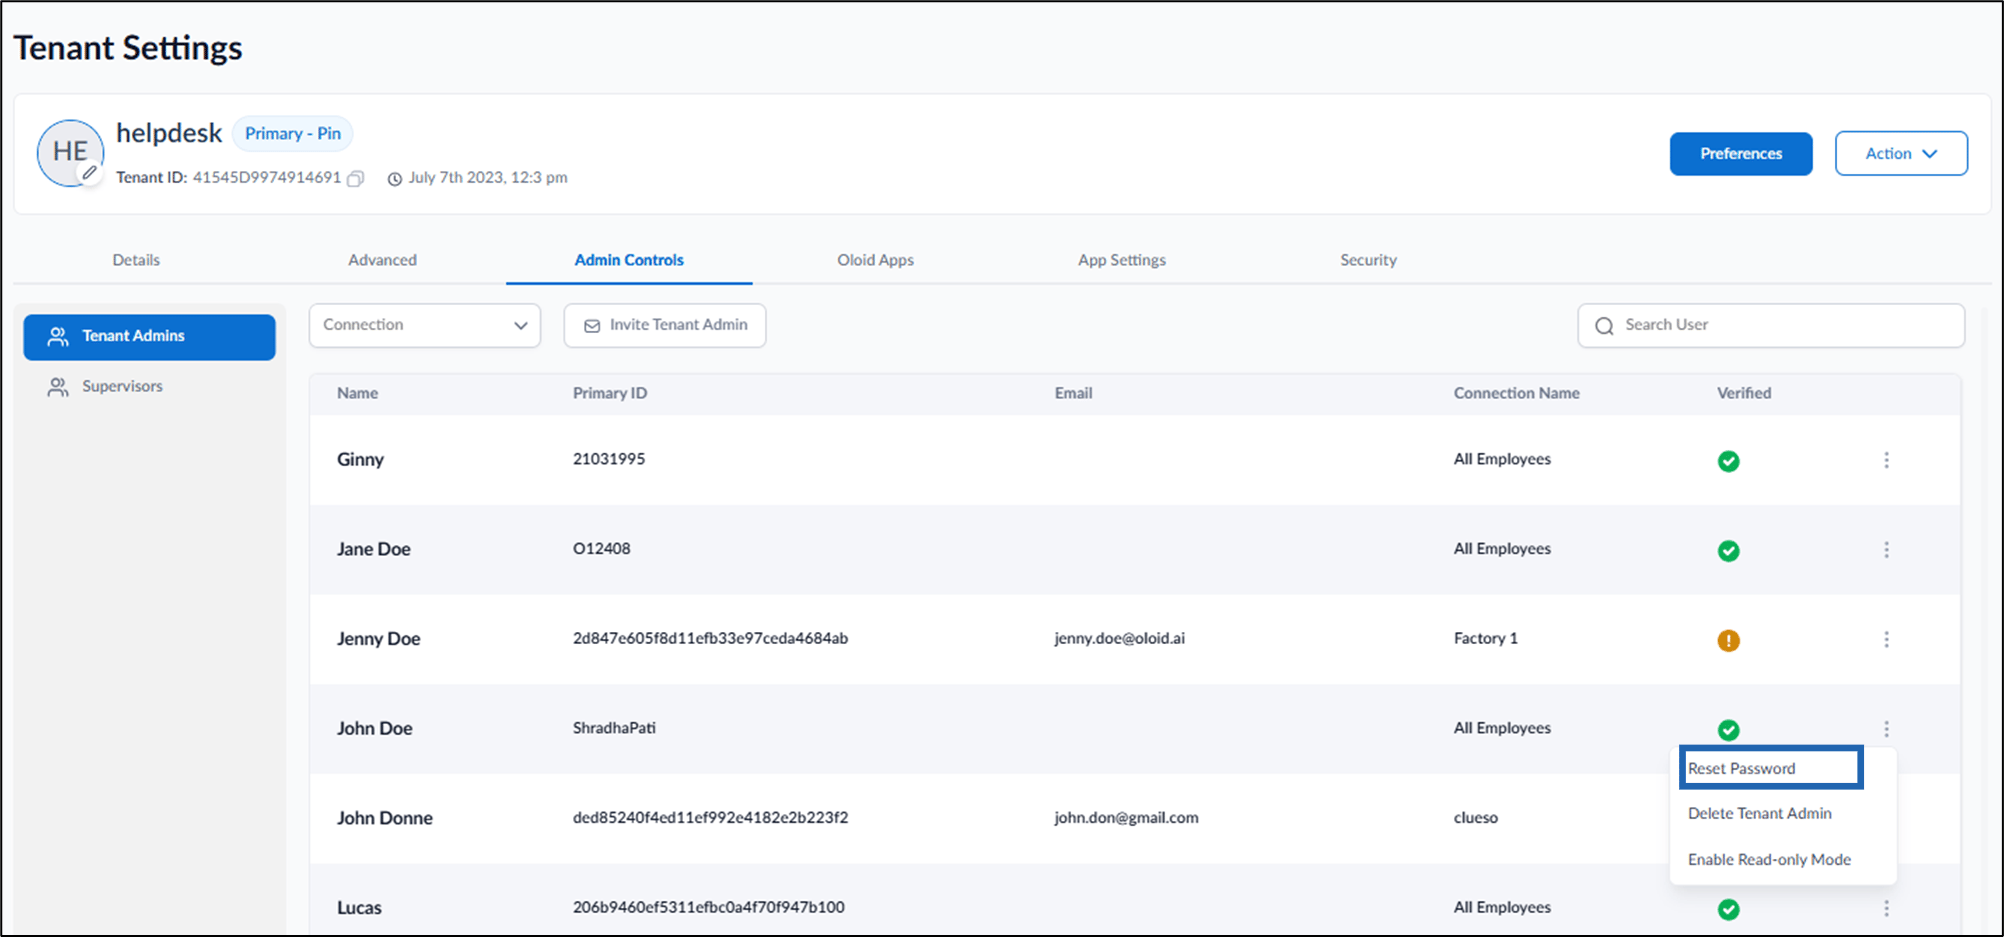Click Primary ID starting with 206b9460ef53
The image size is (2004, 937).
(708, 907)
